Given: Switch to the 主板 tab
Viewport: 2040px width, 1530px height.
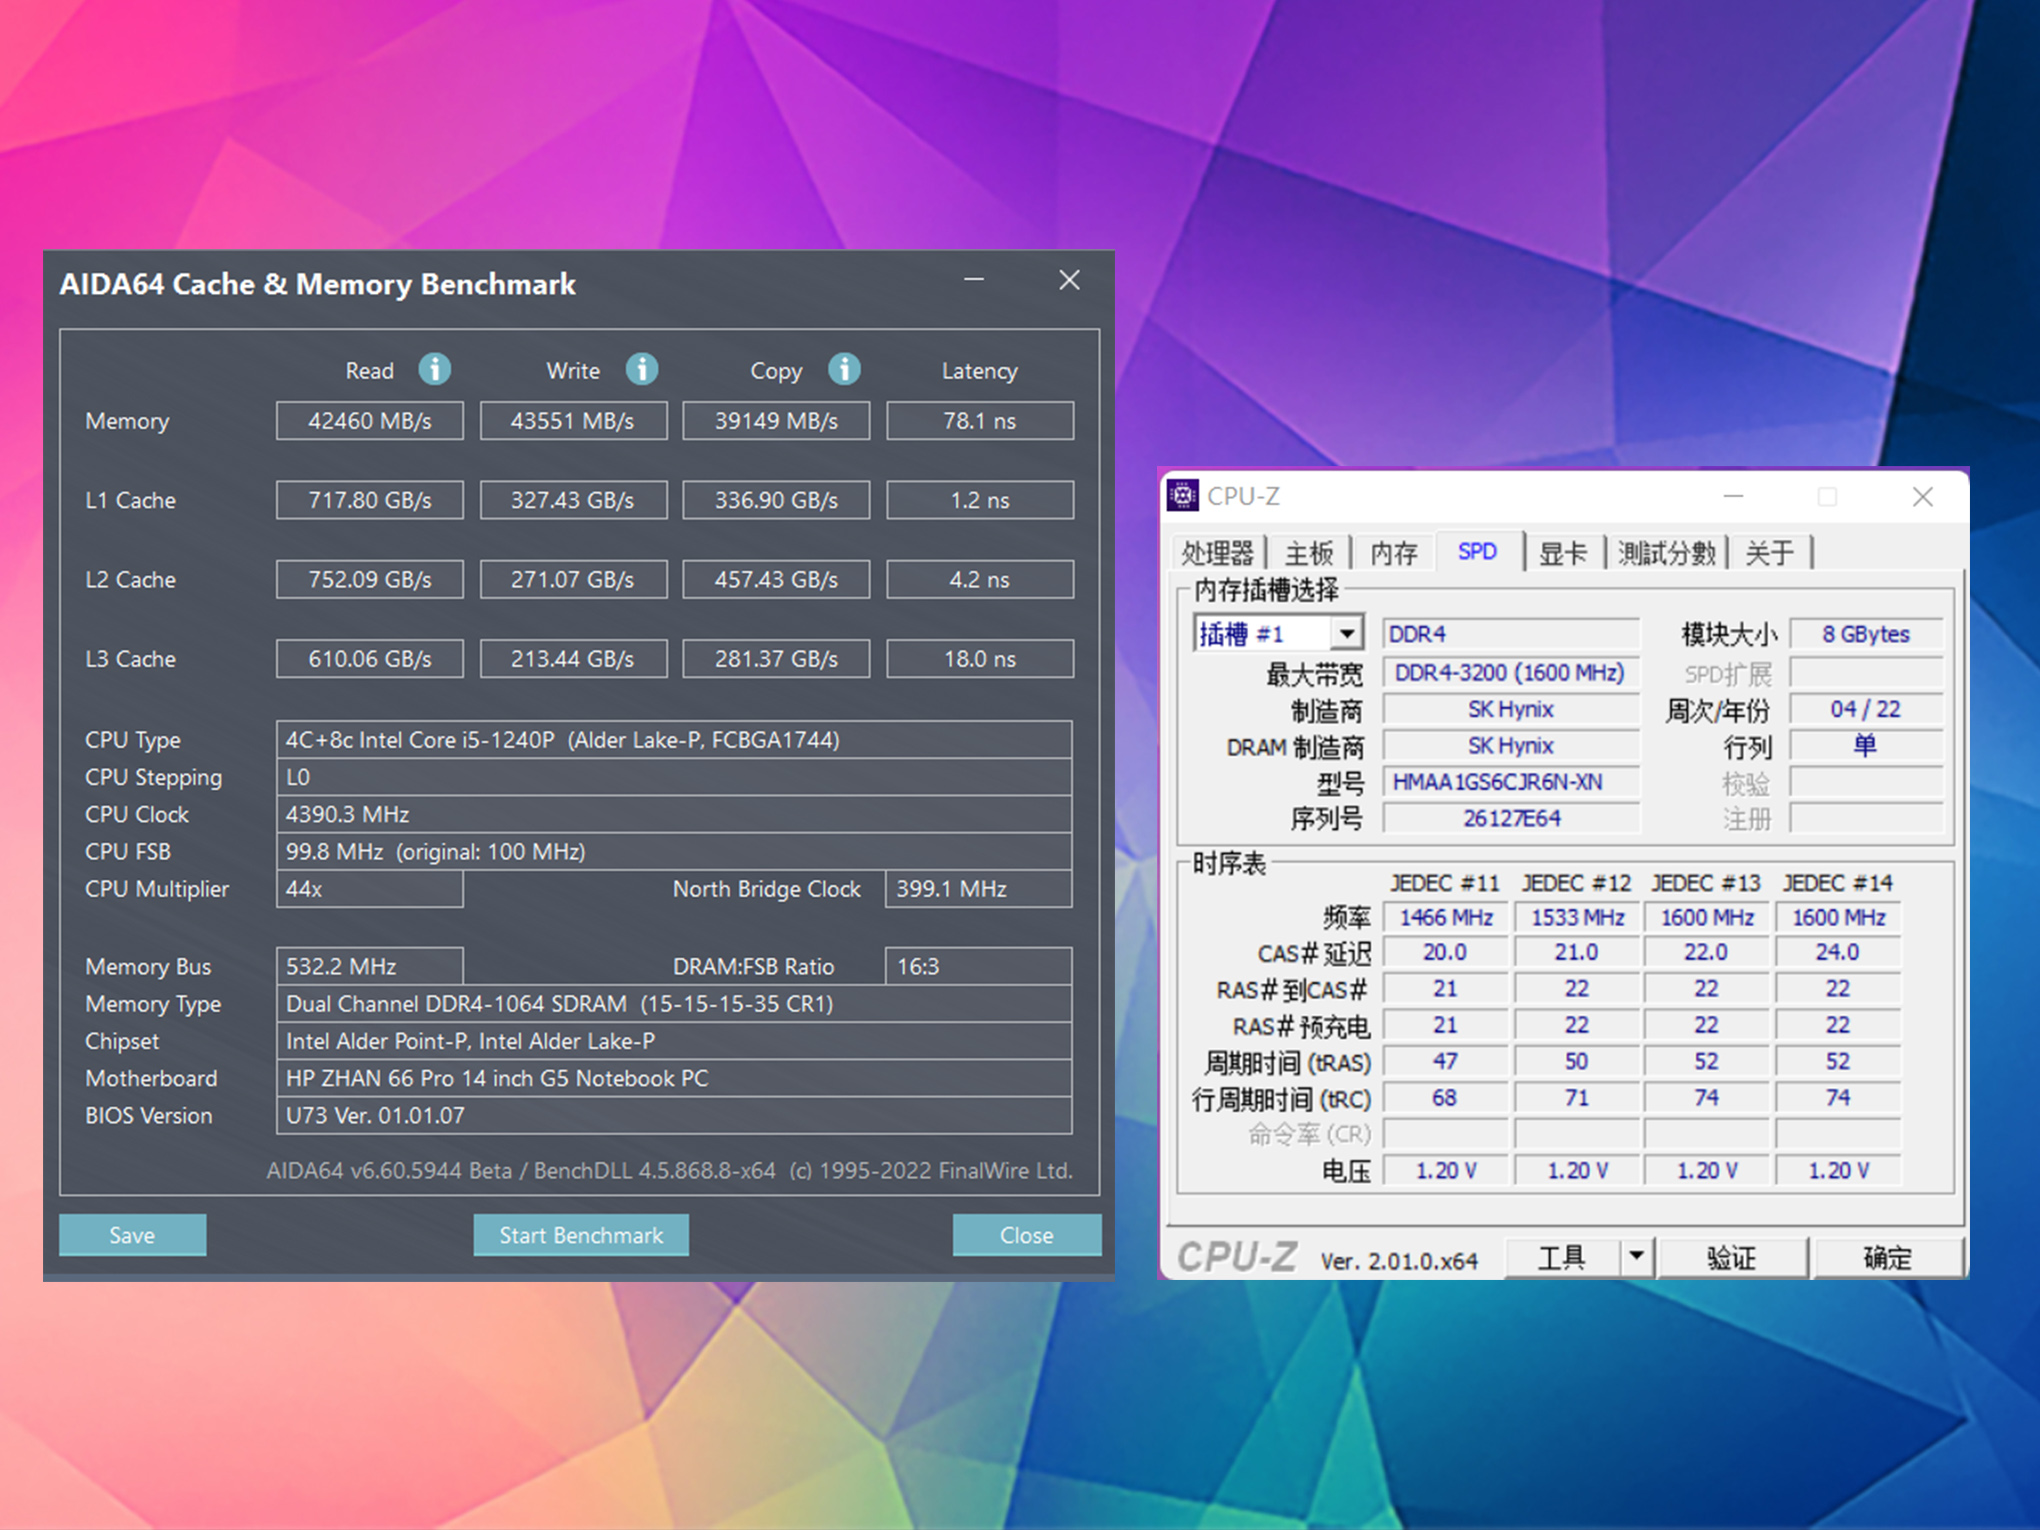Looking at the screenshot, I should [1308, 553].
